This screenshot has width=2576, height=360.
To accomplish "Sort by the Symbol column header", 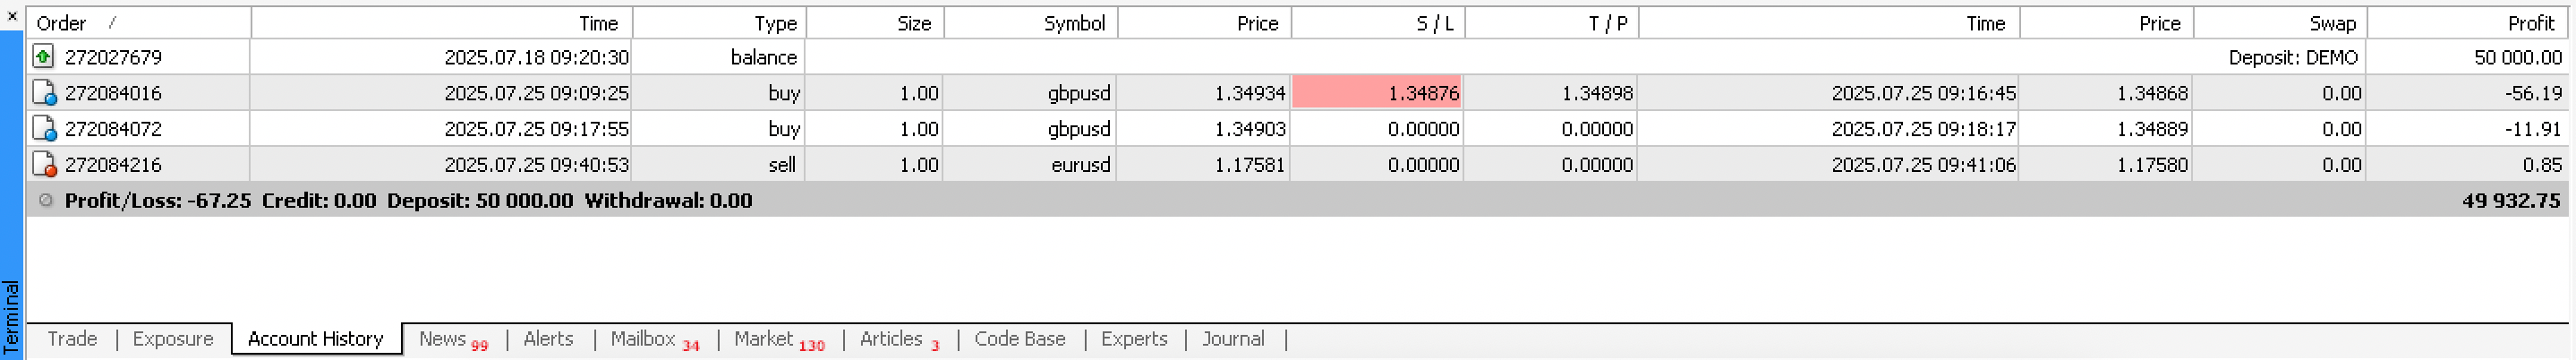I will coord(1031,23).
